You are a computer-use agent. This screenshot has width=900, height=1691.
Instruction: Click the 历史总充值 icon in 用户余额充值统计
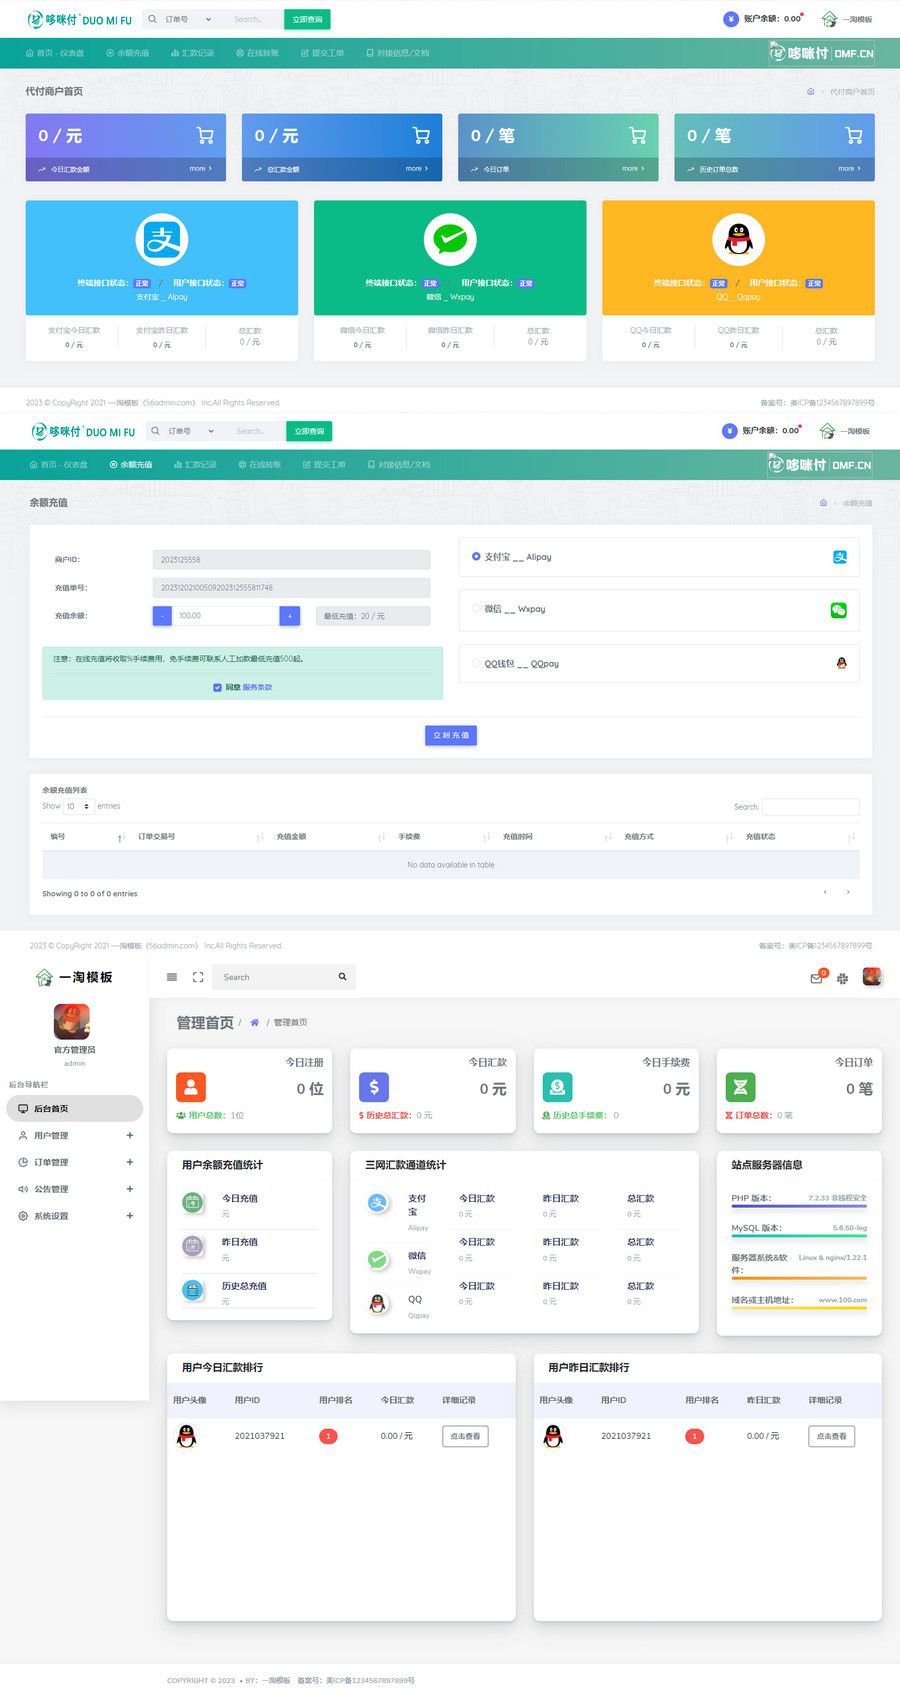point(193,1290)
